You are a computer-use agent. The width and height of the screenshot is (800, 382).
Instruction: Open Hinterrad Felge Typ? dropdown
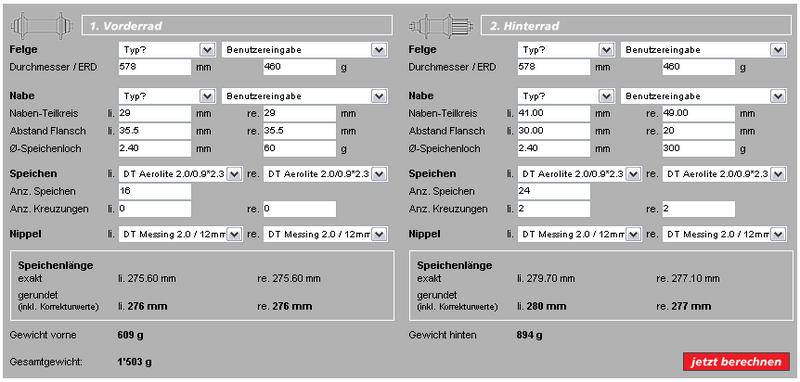point(565,49)
